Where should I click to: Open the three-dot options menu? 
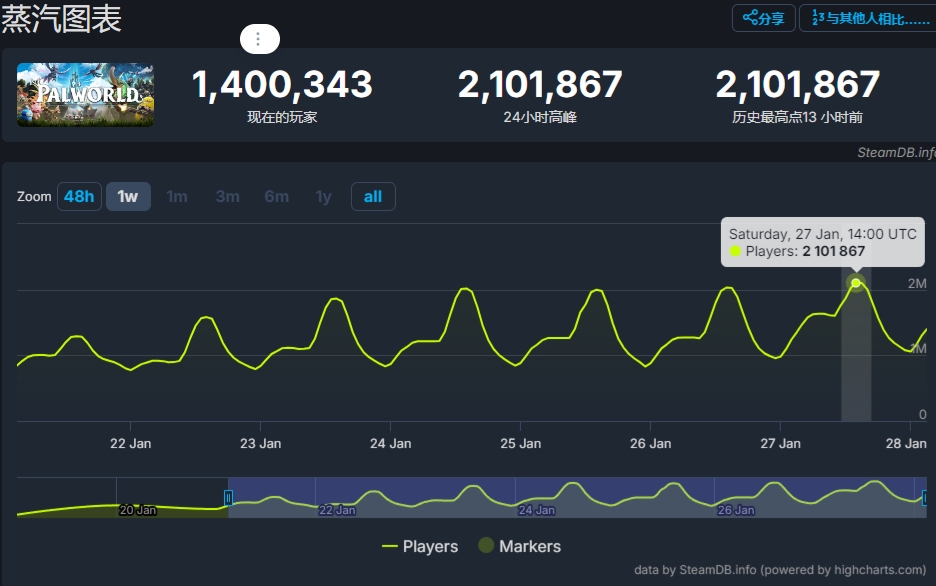259,39
